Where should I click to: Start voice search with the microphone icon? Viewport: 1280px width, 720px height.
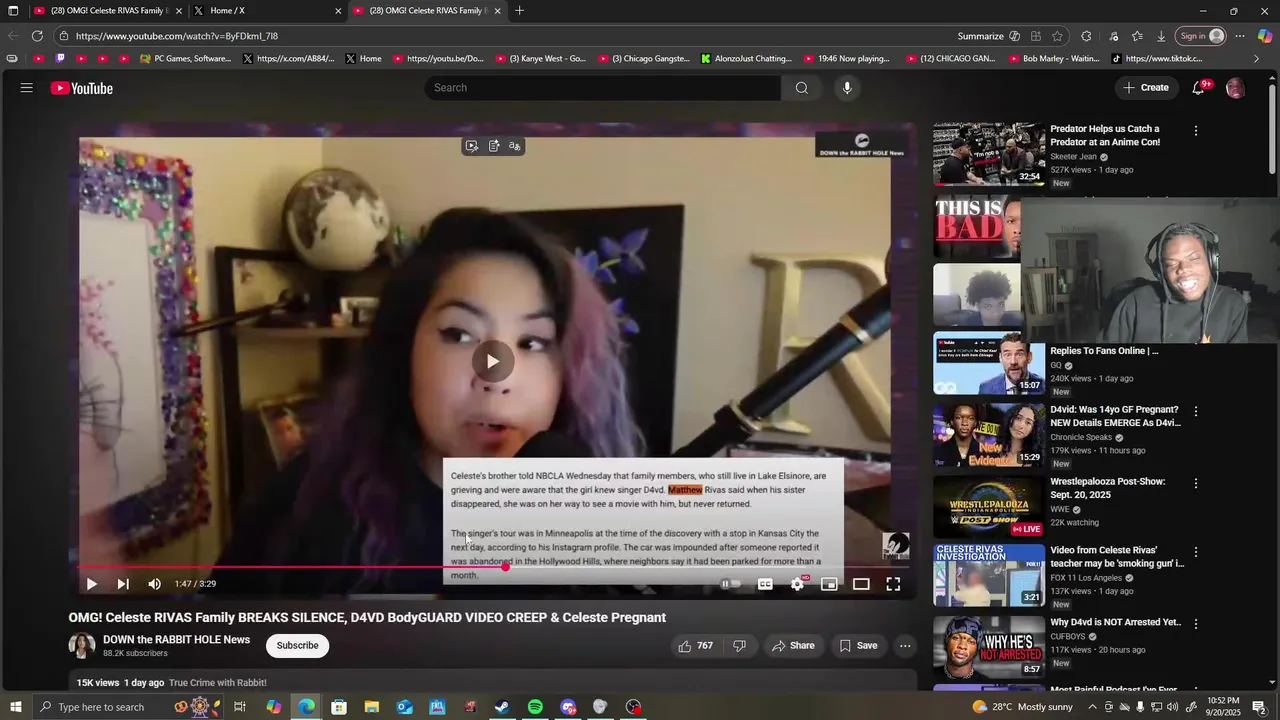click(847, 88)
